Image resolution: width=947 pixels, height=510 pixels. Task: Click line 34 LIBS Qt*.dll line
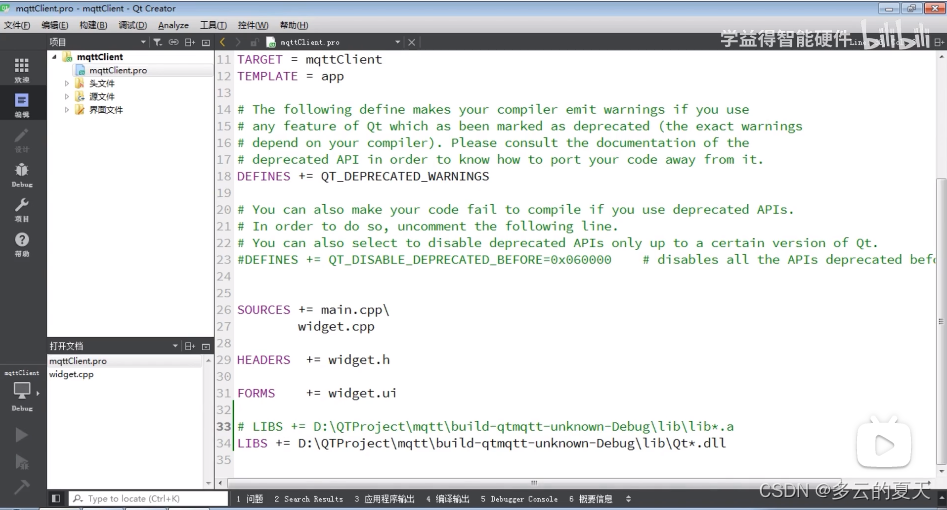(481, 444)
